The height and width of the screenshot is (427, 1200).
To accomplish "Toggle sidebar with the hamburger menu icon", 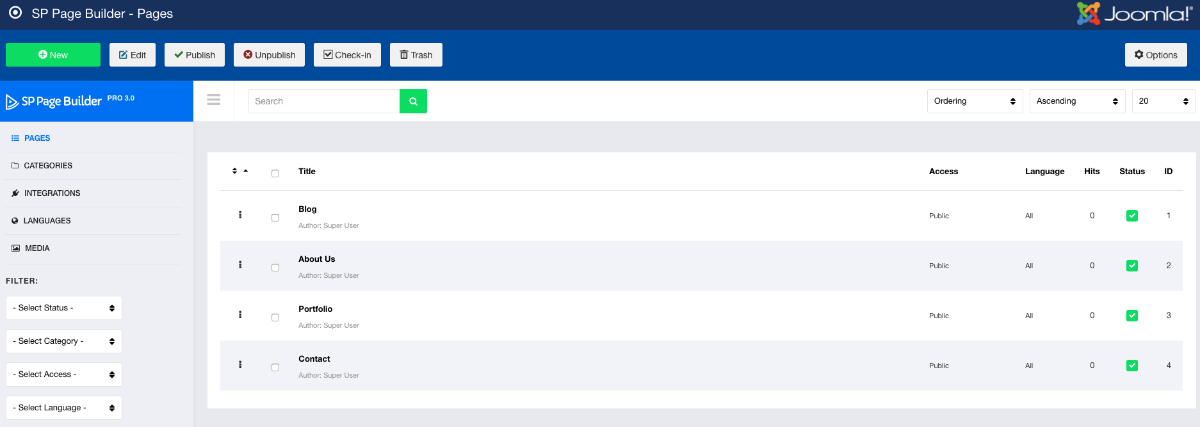I will (213, 100).
